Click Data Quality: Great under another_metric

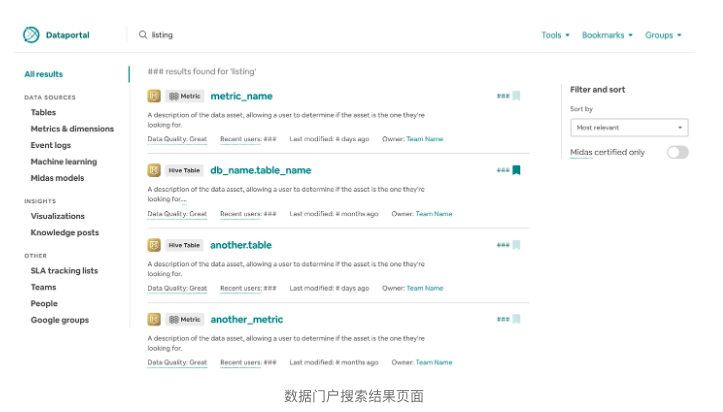point(177,362)
